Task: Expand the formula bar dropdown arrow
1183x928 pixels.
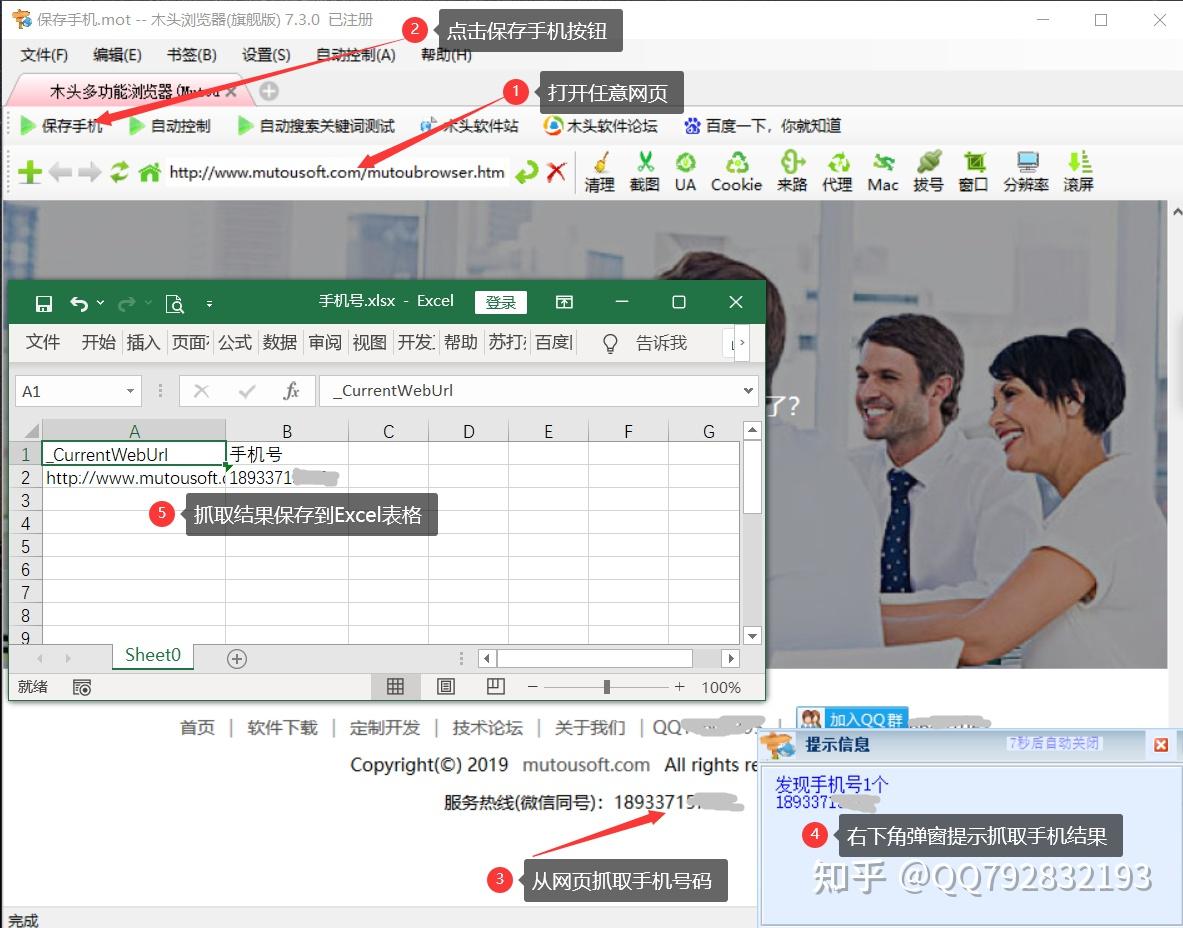Action: (746, 391)
